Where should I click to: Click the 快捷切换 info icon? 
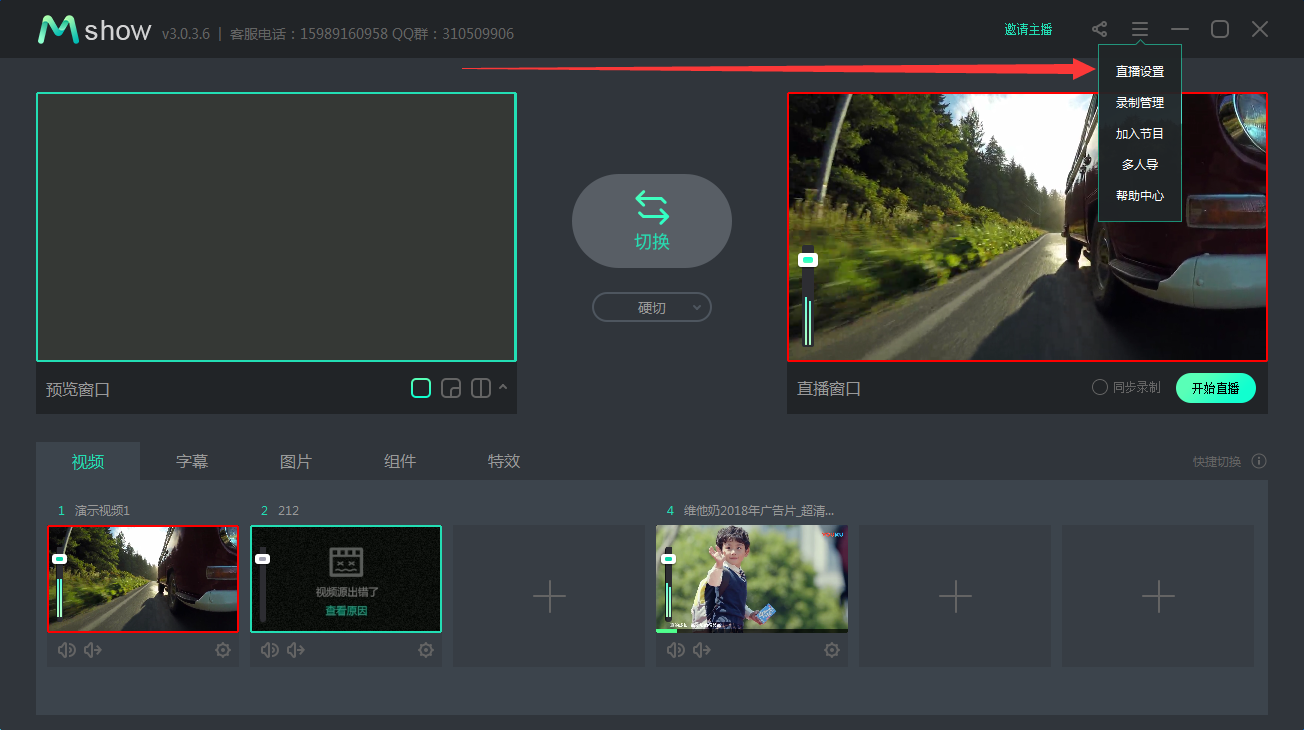coord(1259,461)
